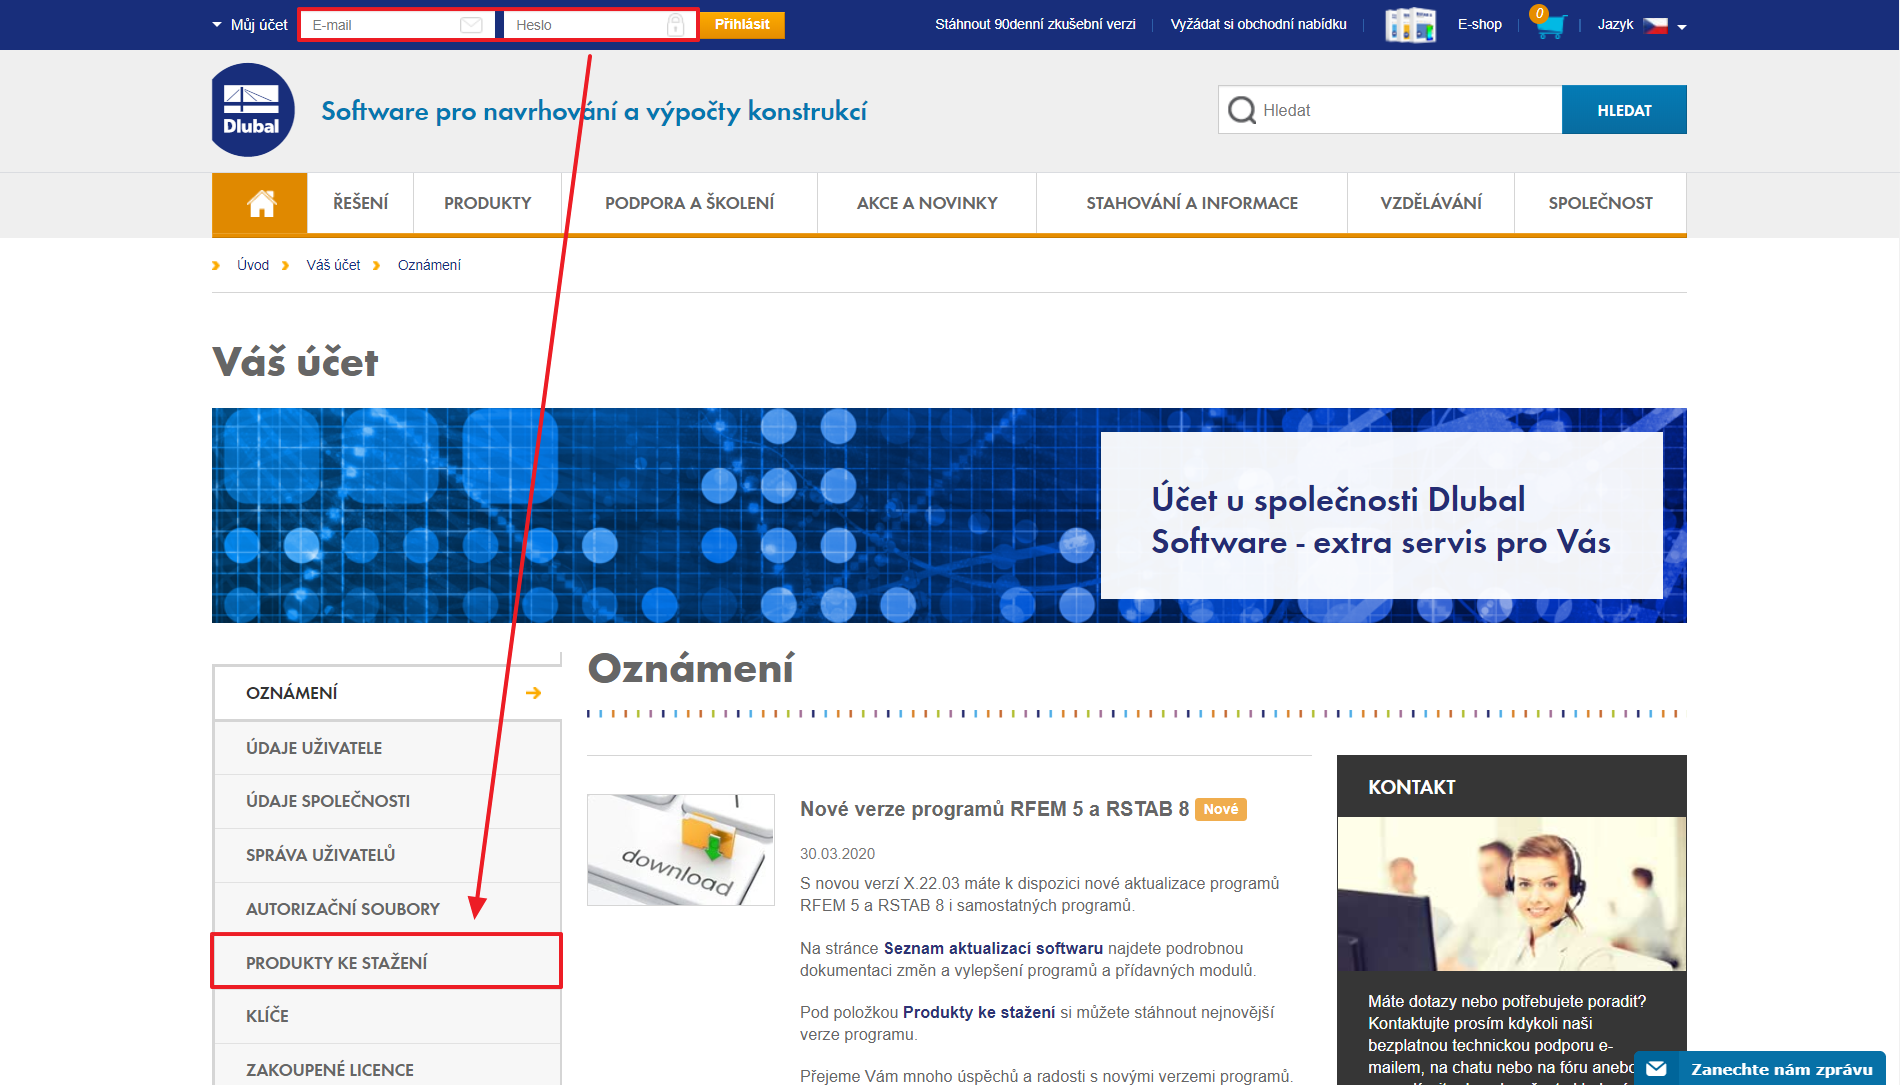Click the arrow icon next to Oznámení
1900x1087 pixels.
pos(534,693)
